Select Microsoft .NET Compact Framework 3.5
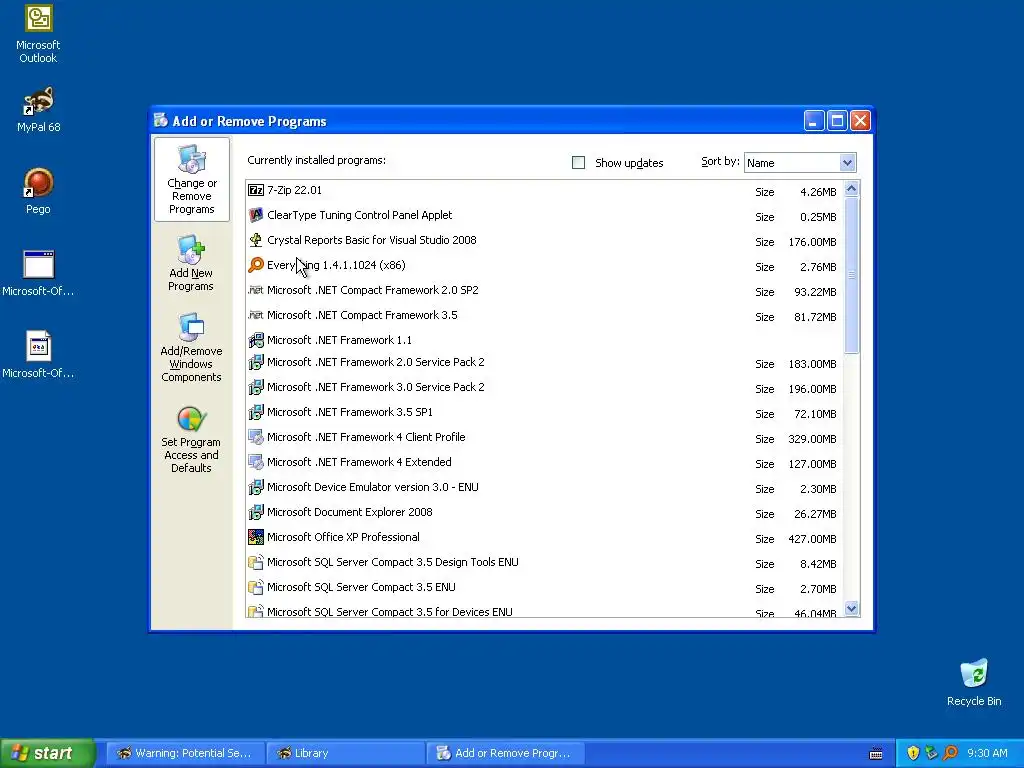Screen dimensions: 1024x768 coord(544,315)
